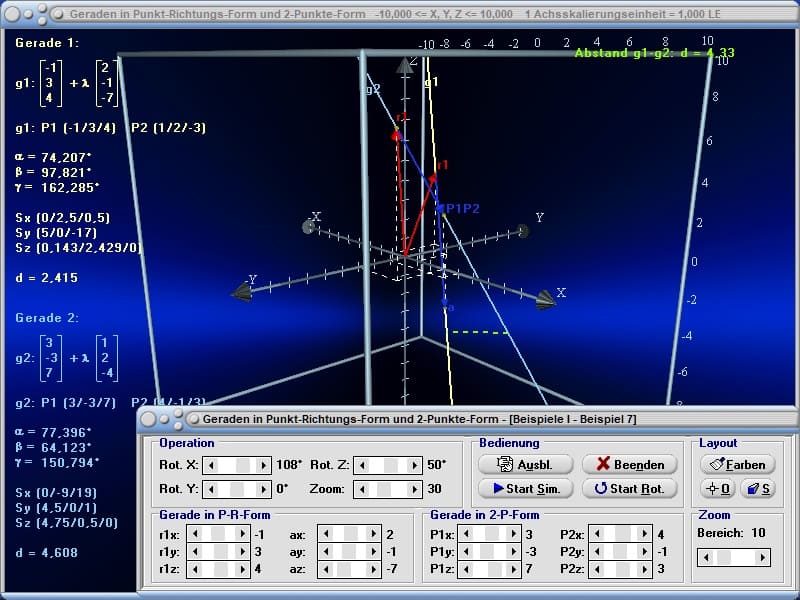Decrease P1x value with left arrow

click(x=466, y=534)
